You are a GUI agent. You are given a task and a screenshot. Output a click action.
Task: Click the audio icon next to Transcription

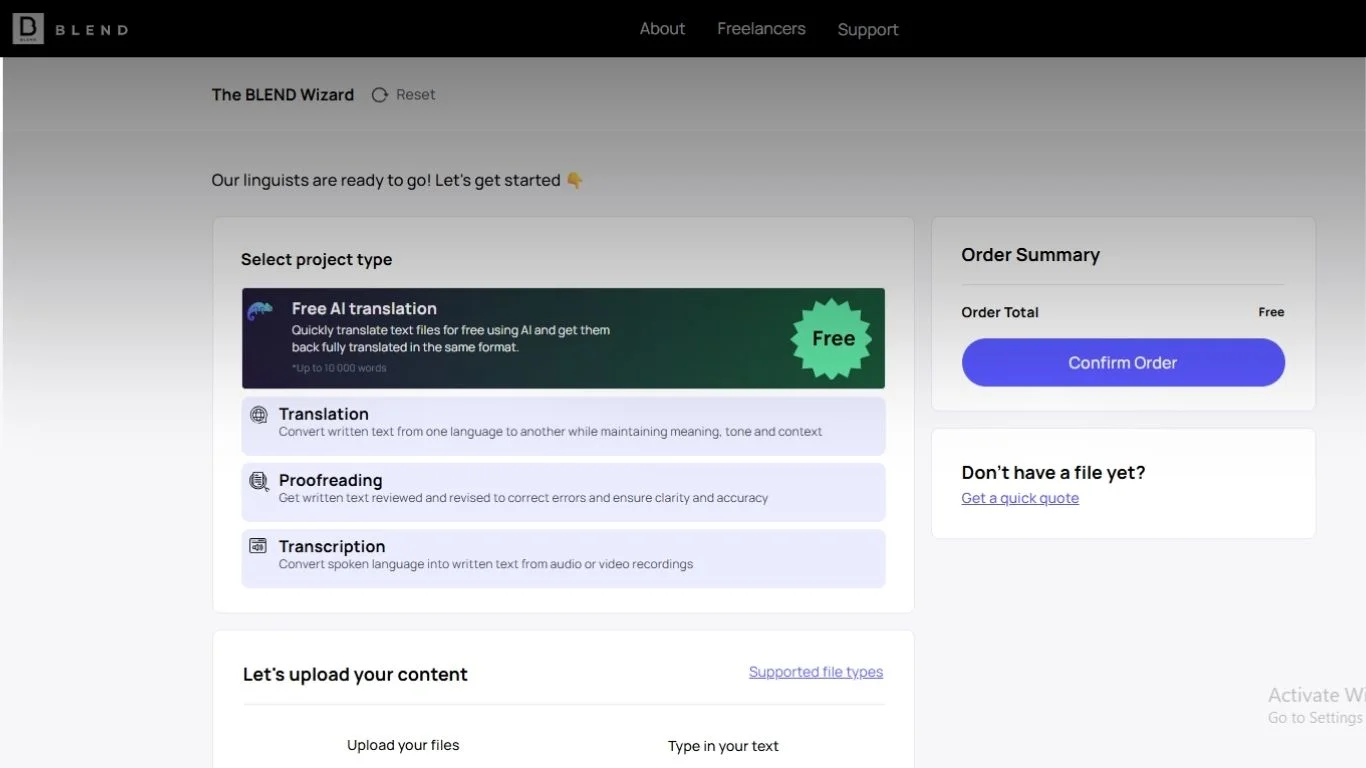click(x=258, y=546)
